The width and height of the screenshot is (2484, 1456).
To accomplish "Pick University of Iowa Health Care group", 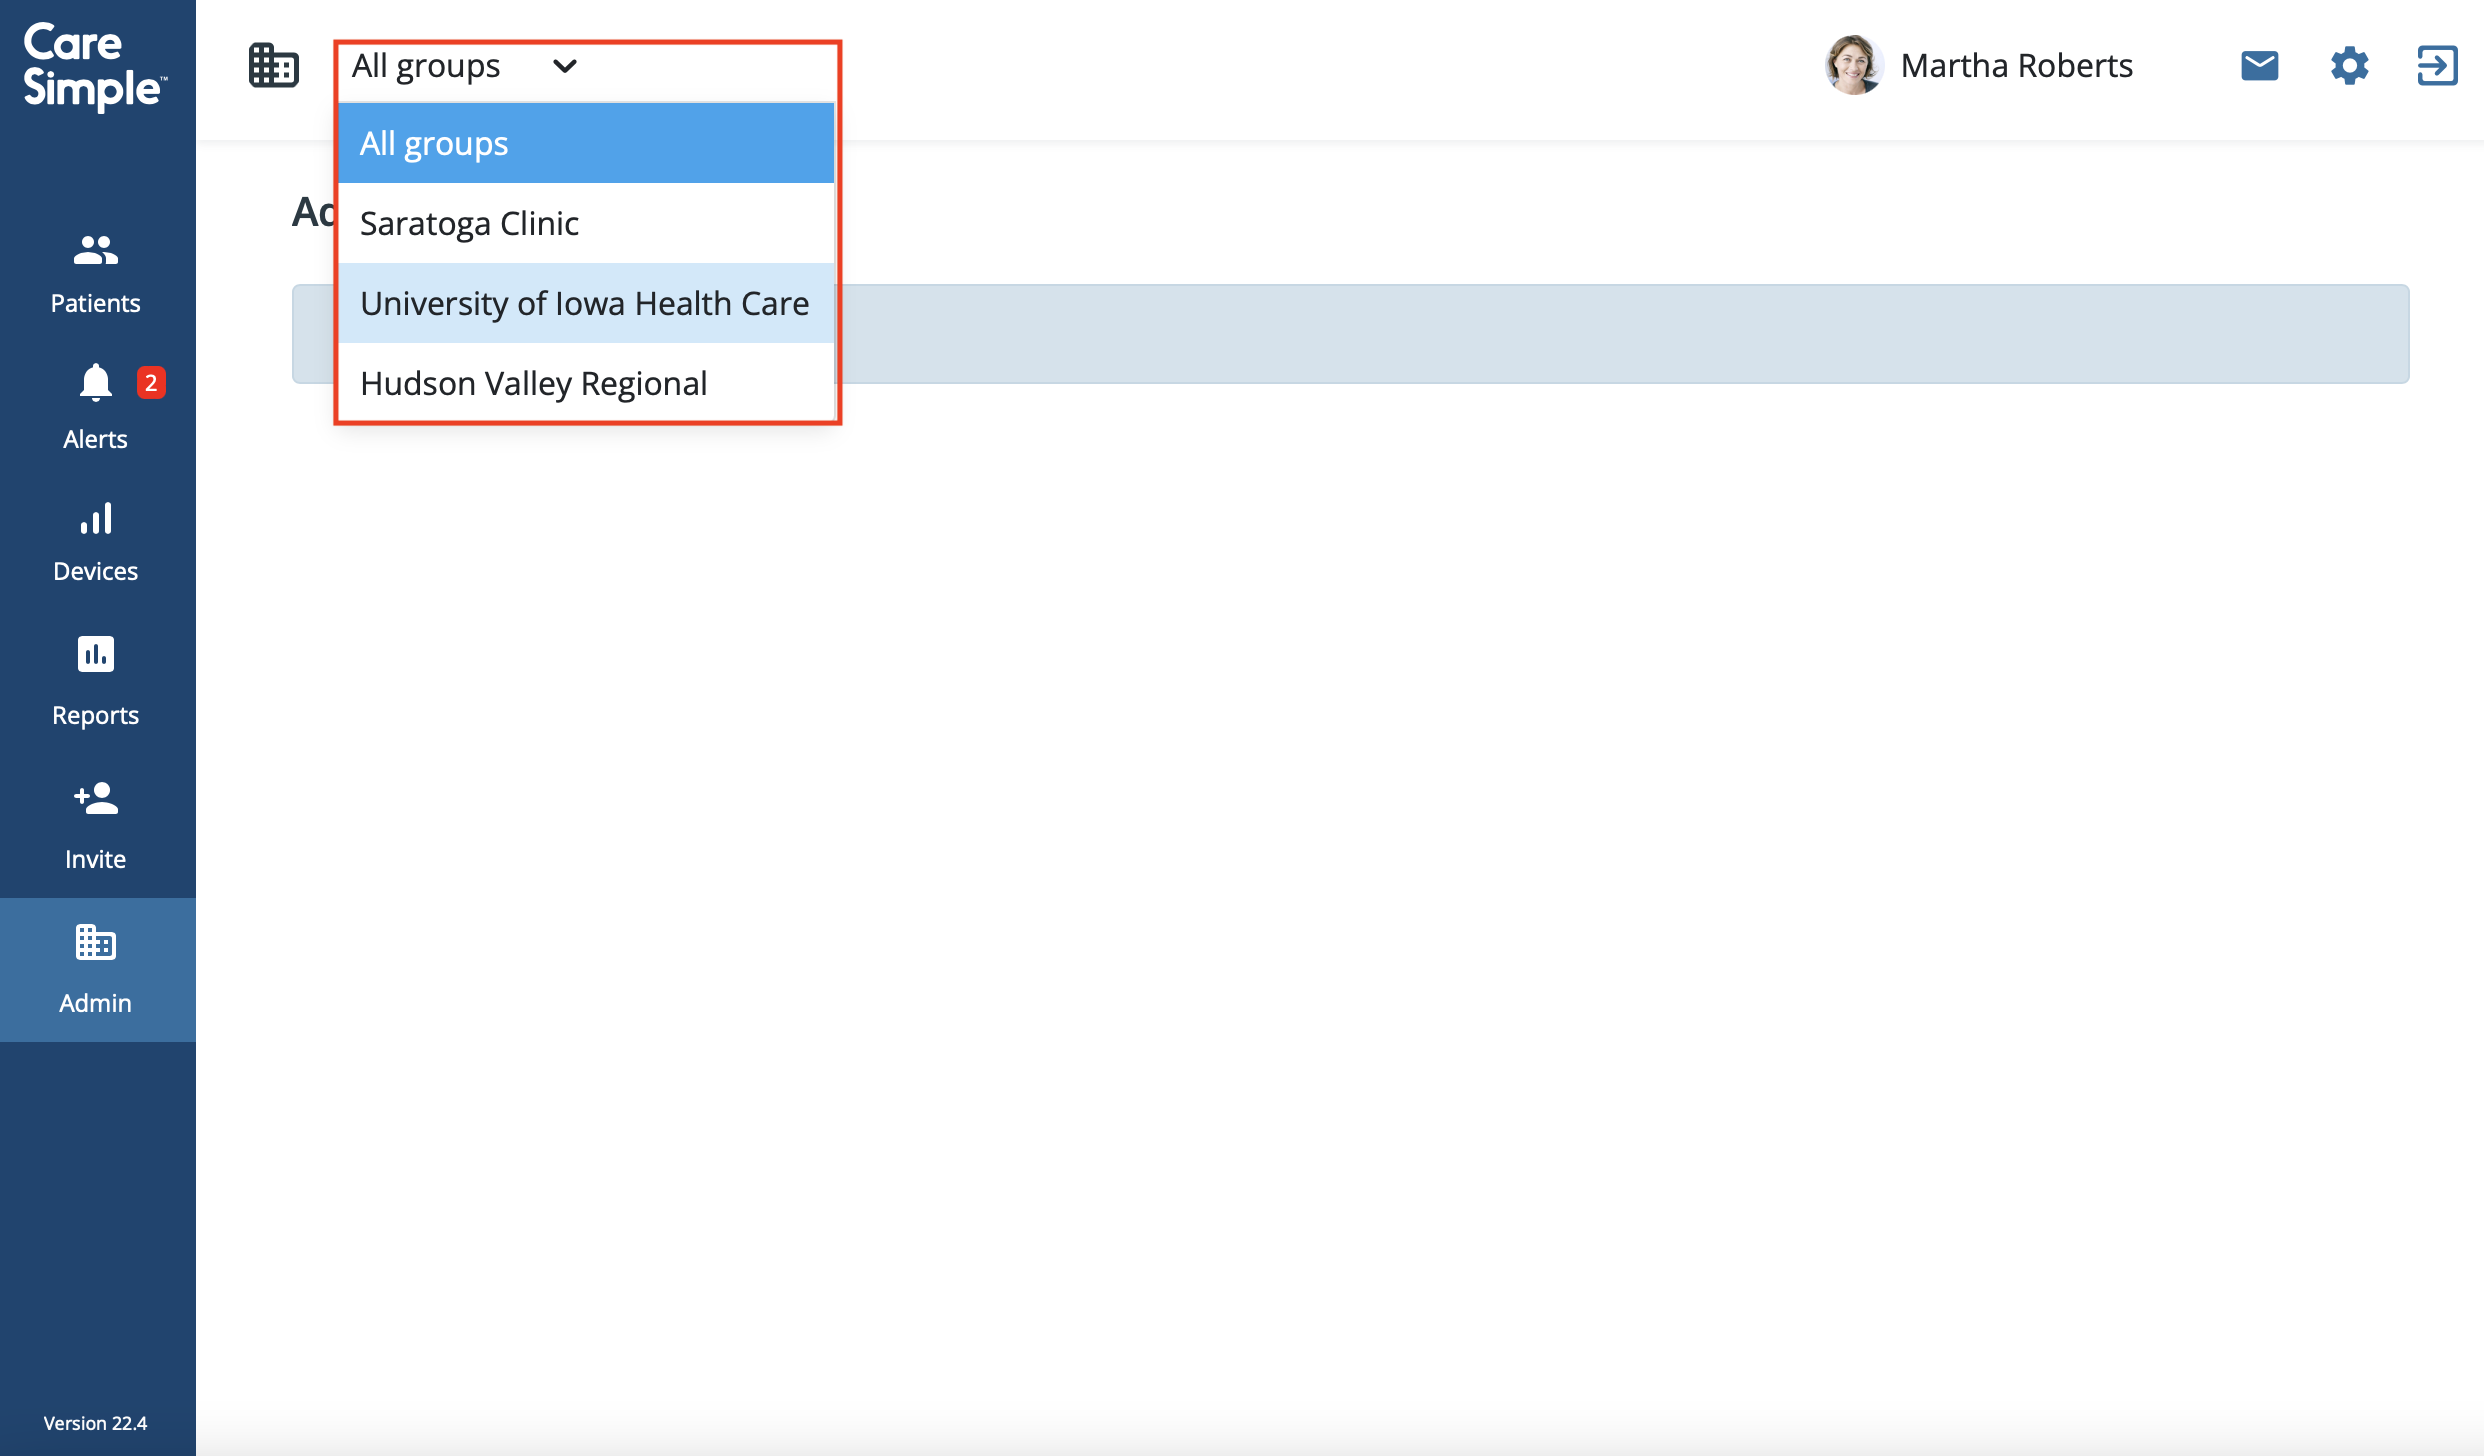I will coord(585,303).
